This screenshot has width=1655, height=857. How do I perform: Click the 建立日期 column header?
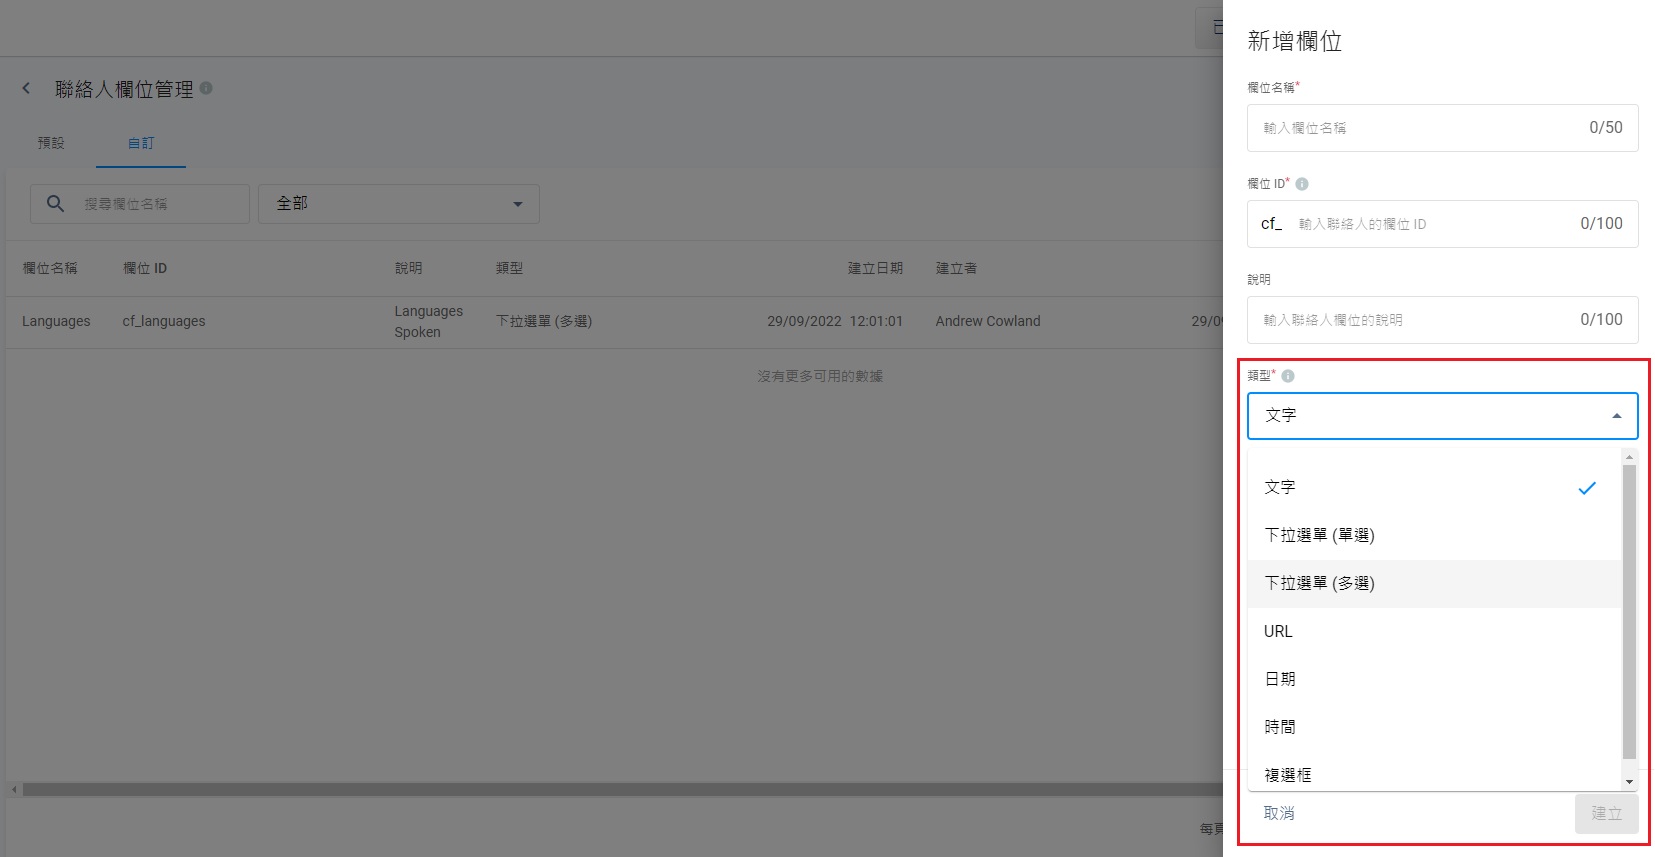pos(875,268)
